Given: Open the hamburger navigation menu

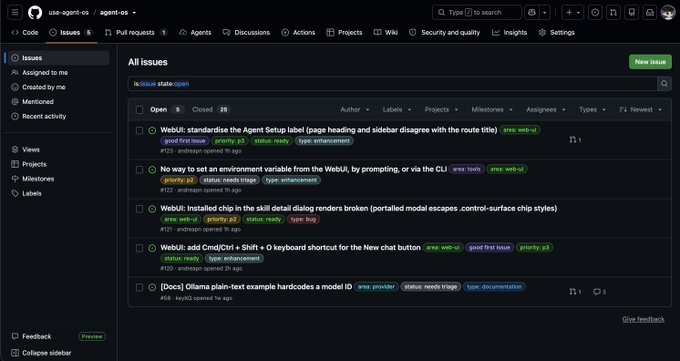Looking at the screenshot, I should [x=15, y=13].
